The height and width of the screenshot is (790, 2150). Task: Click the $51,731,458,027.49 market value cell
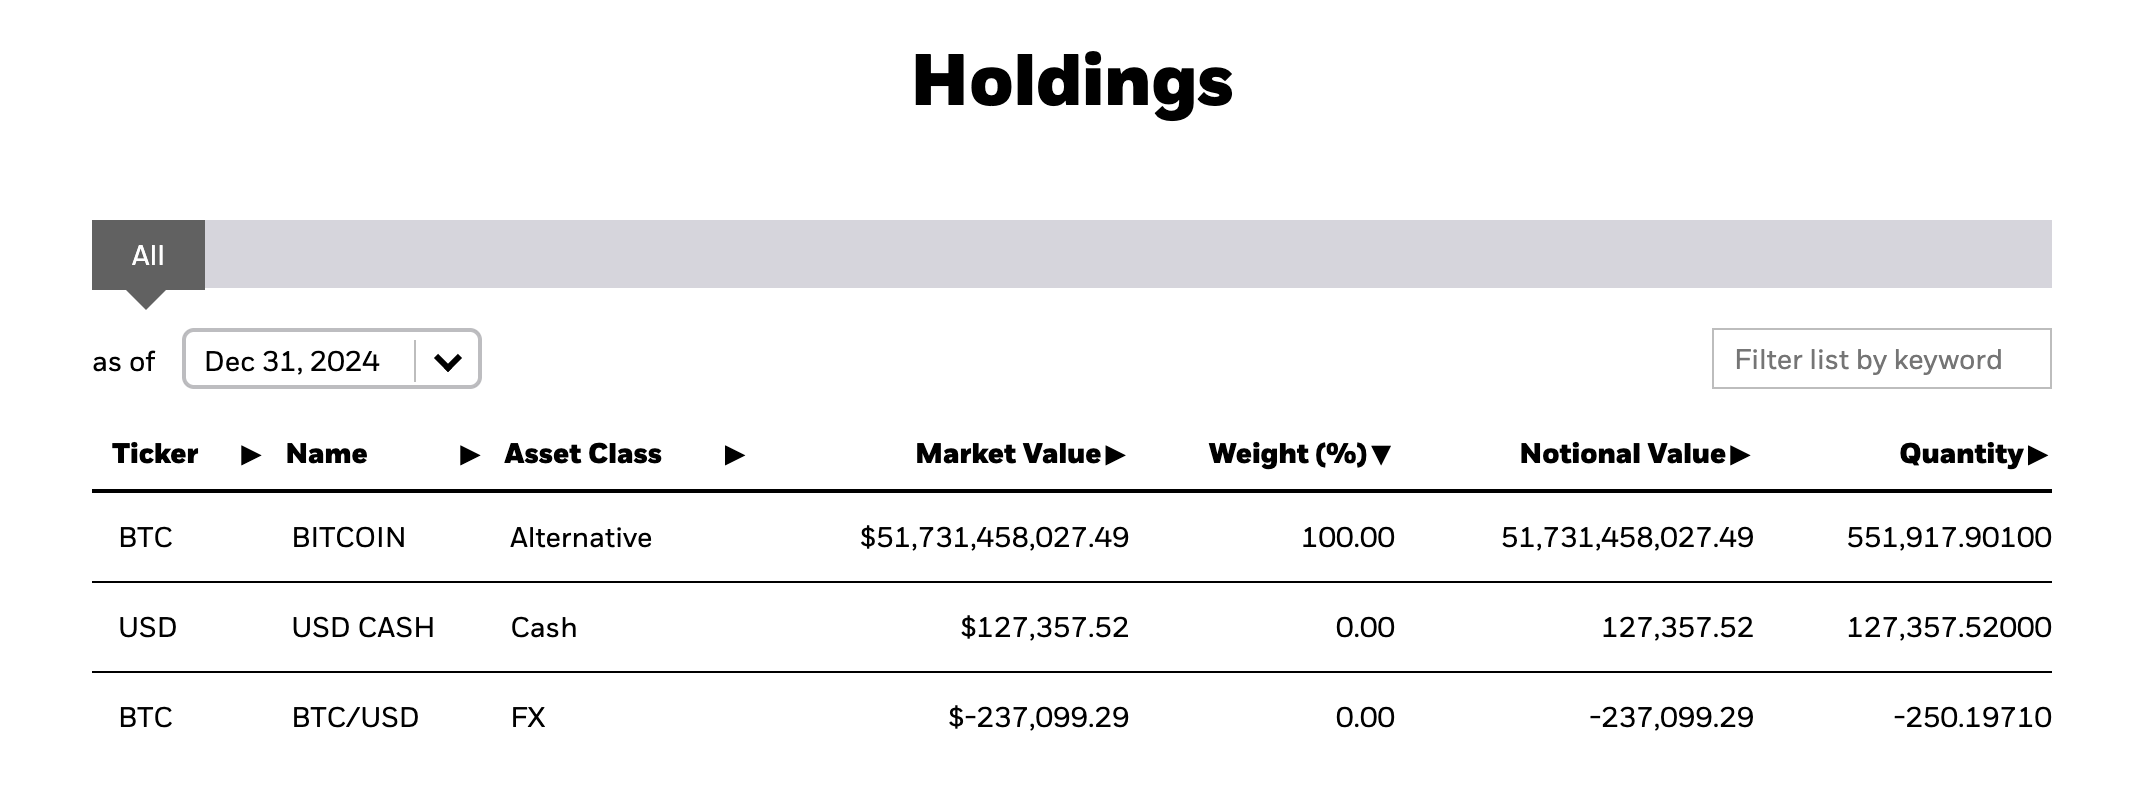[994, 538]
